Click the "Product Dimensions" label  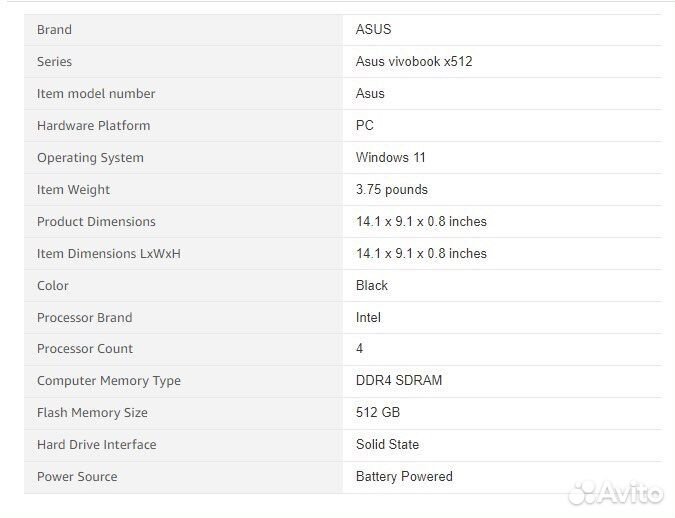(x=96, y=222)
